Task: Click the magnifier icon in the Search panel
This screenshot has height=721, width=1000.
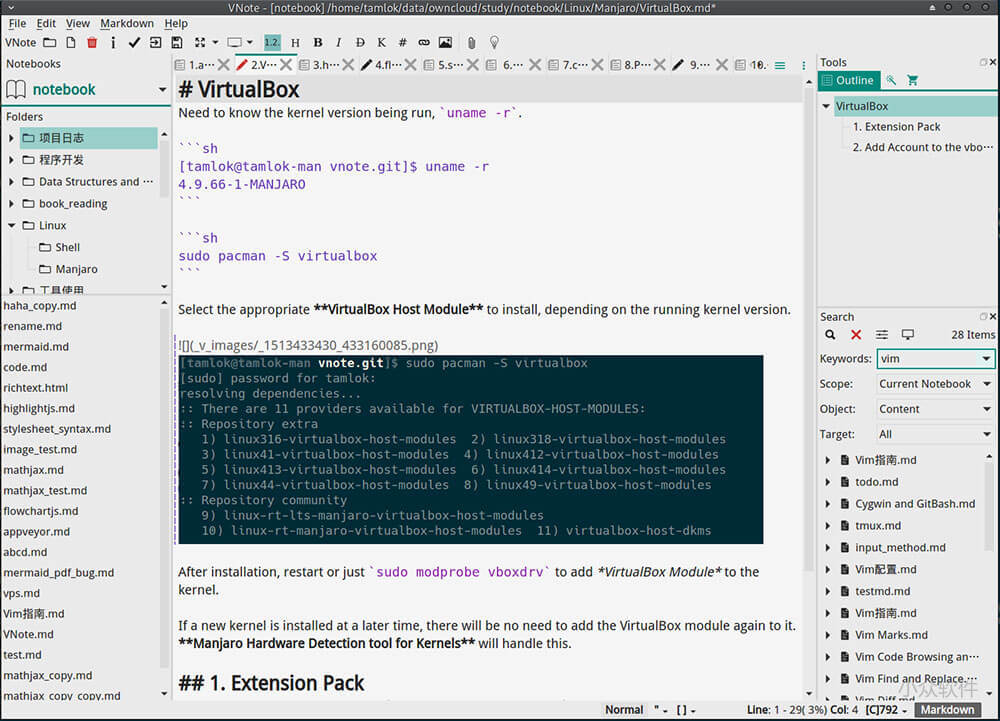Action: click(x=829, y=334)
